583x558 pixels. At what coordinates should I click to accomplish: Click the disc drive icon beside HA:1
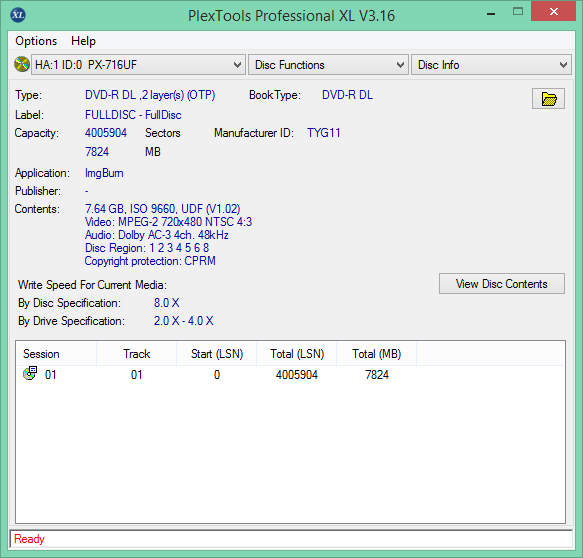click(22, 64)
